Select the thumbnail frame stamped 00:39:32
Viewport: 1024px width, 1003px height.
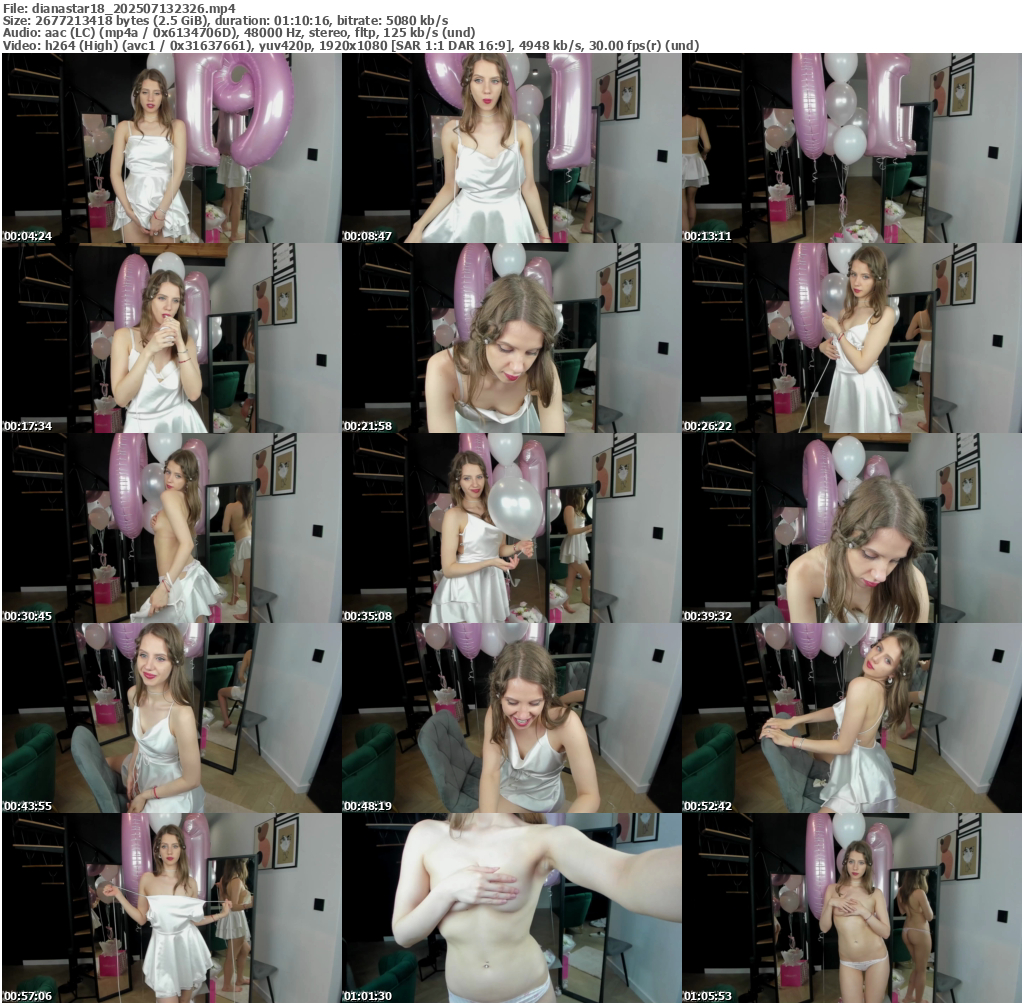coord(852,528)
